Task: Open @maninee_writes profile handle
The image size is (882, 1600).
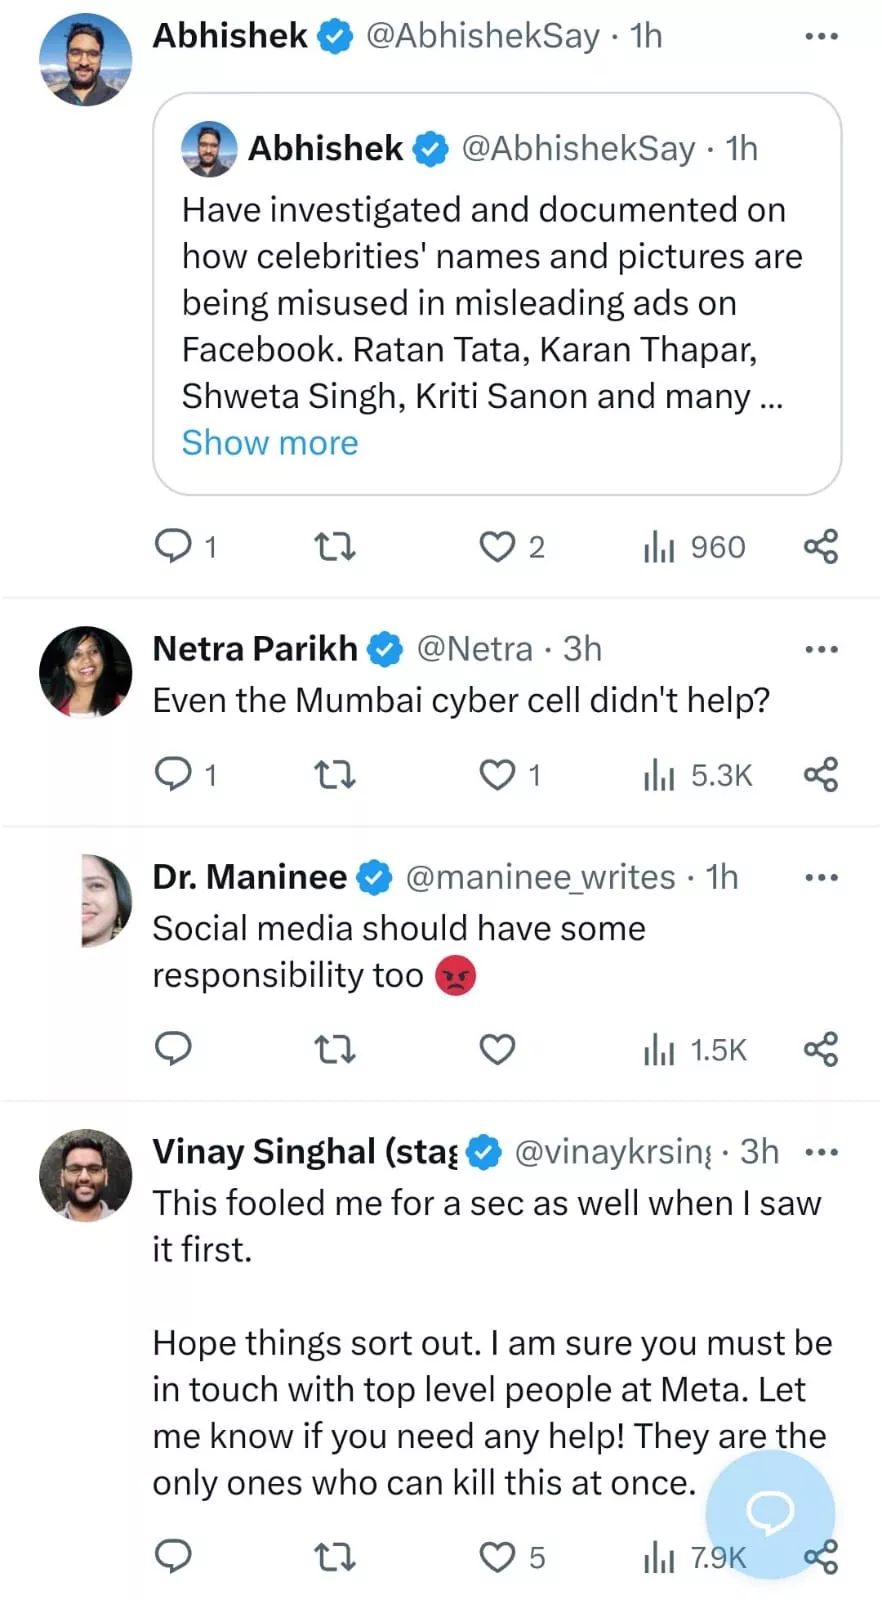Action: 540,877
